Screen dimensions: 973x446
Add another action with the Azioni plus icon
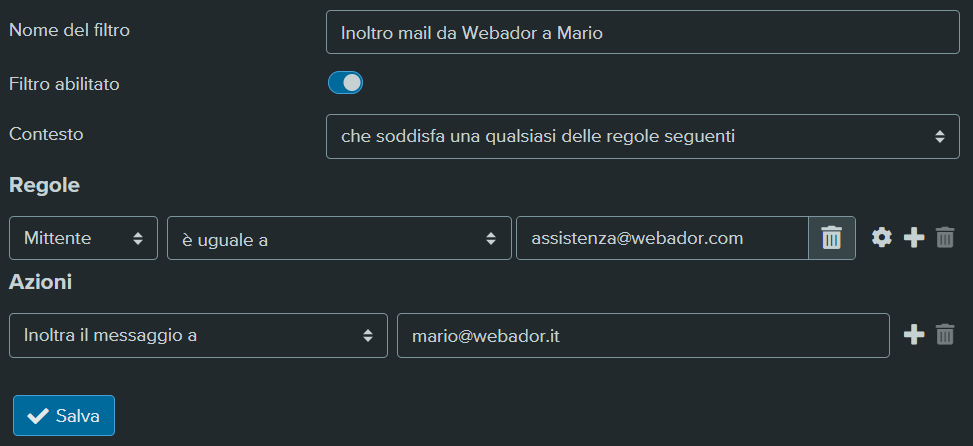[x=913, y=335]
